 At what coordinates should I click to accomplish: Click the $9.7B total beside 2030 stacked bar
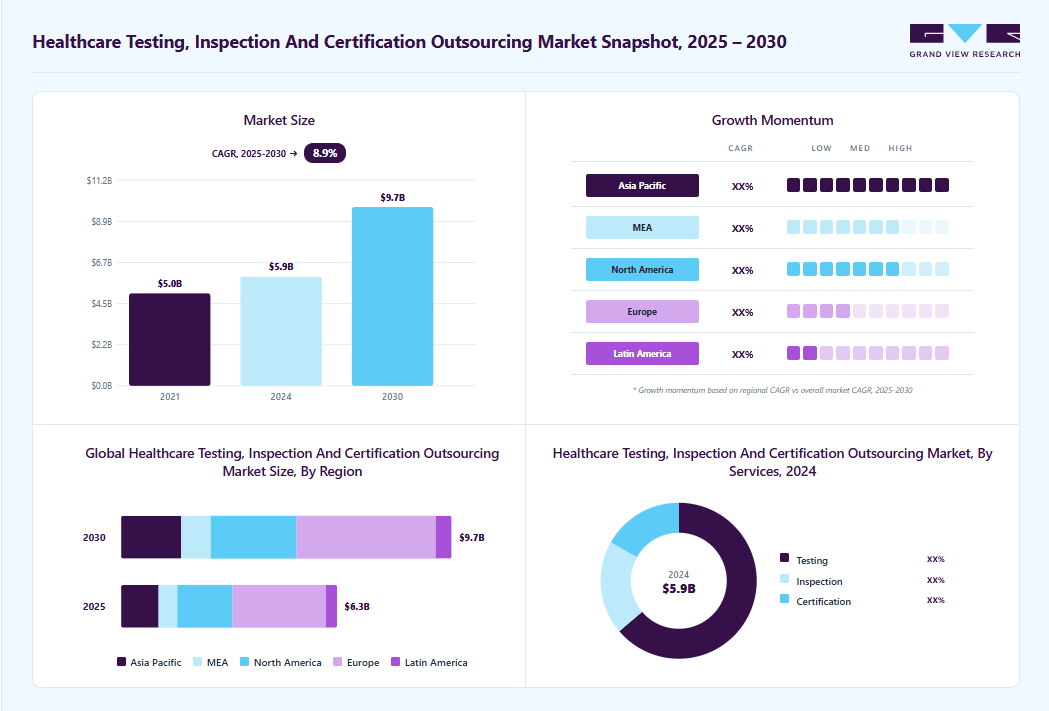click(472, 538)
